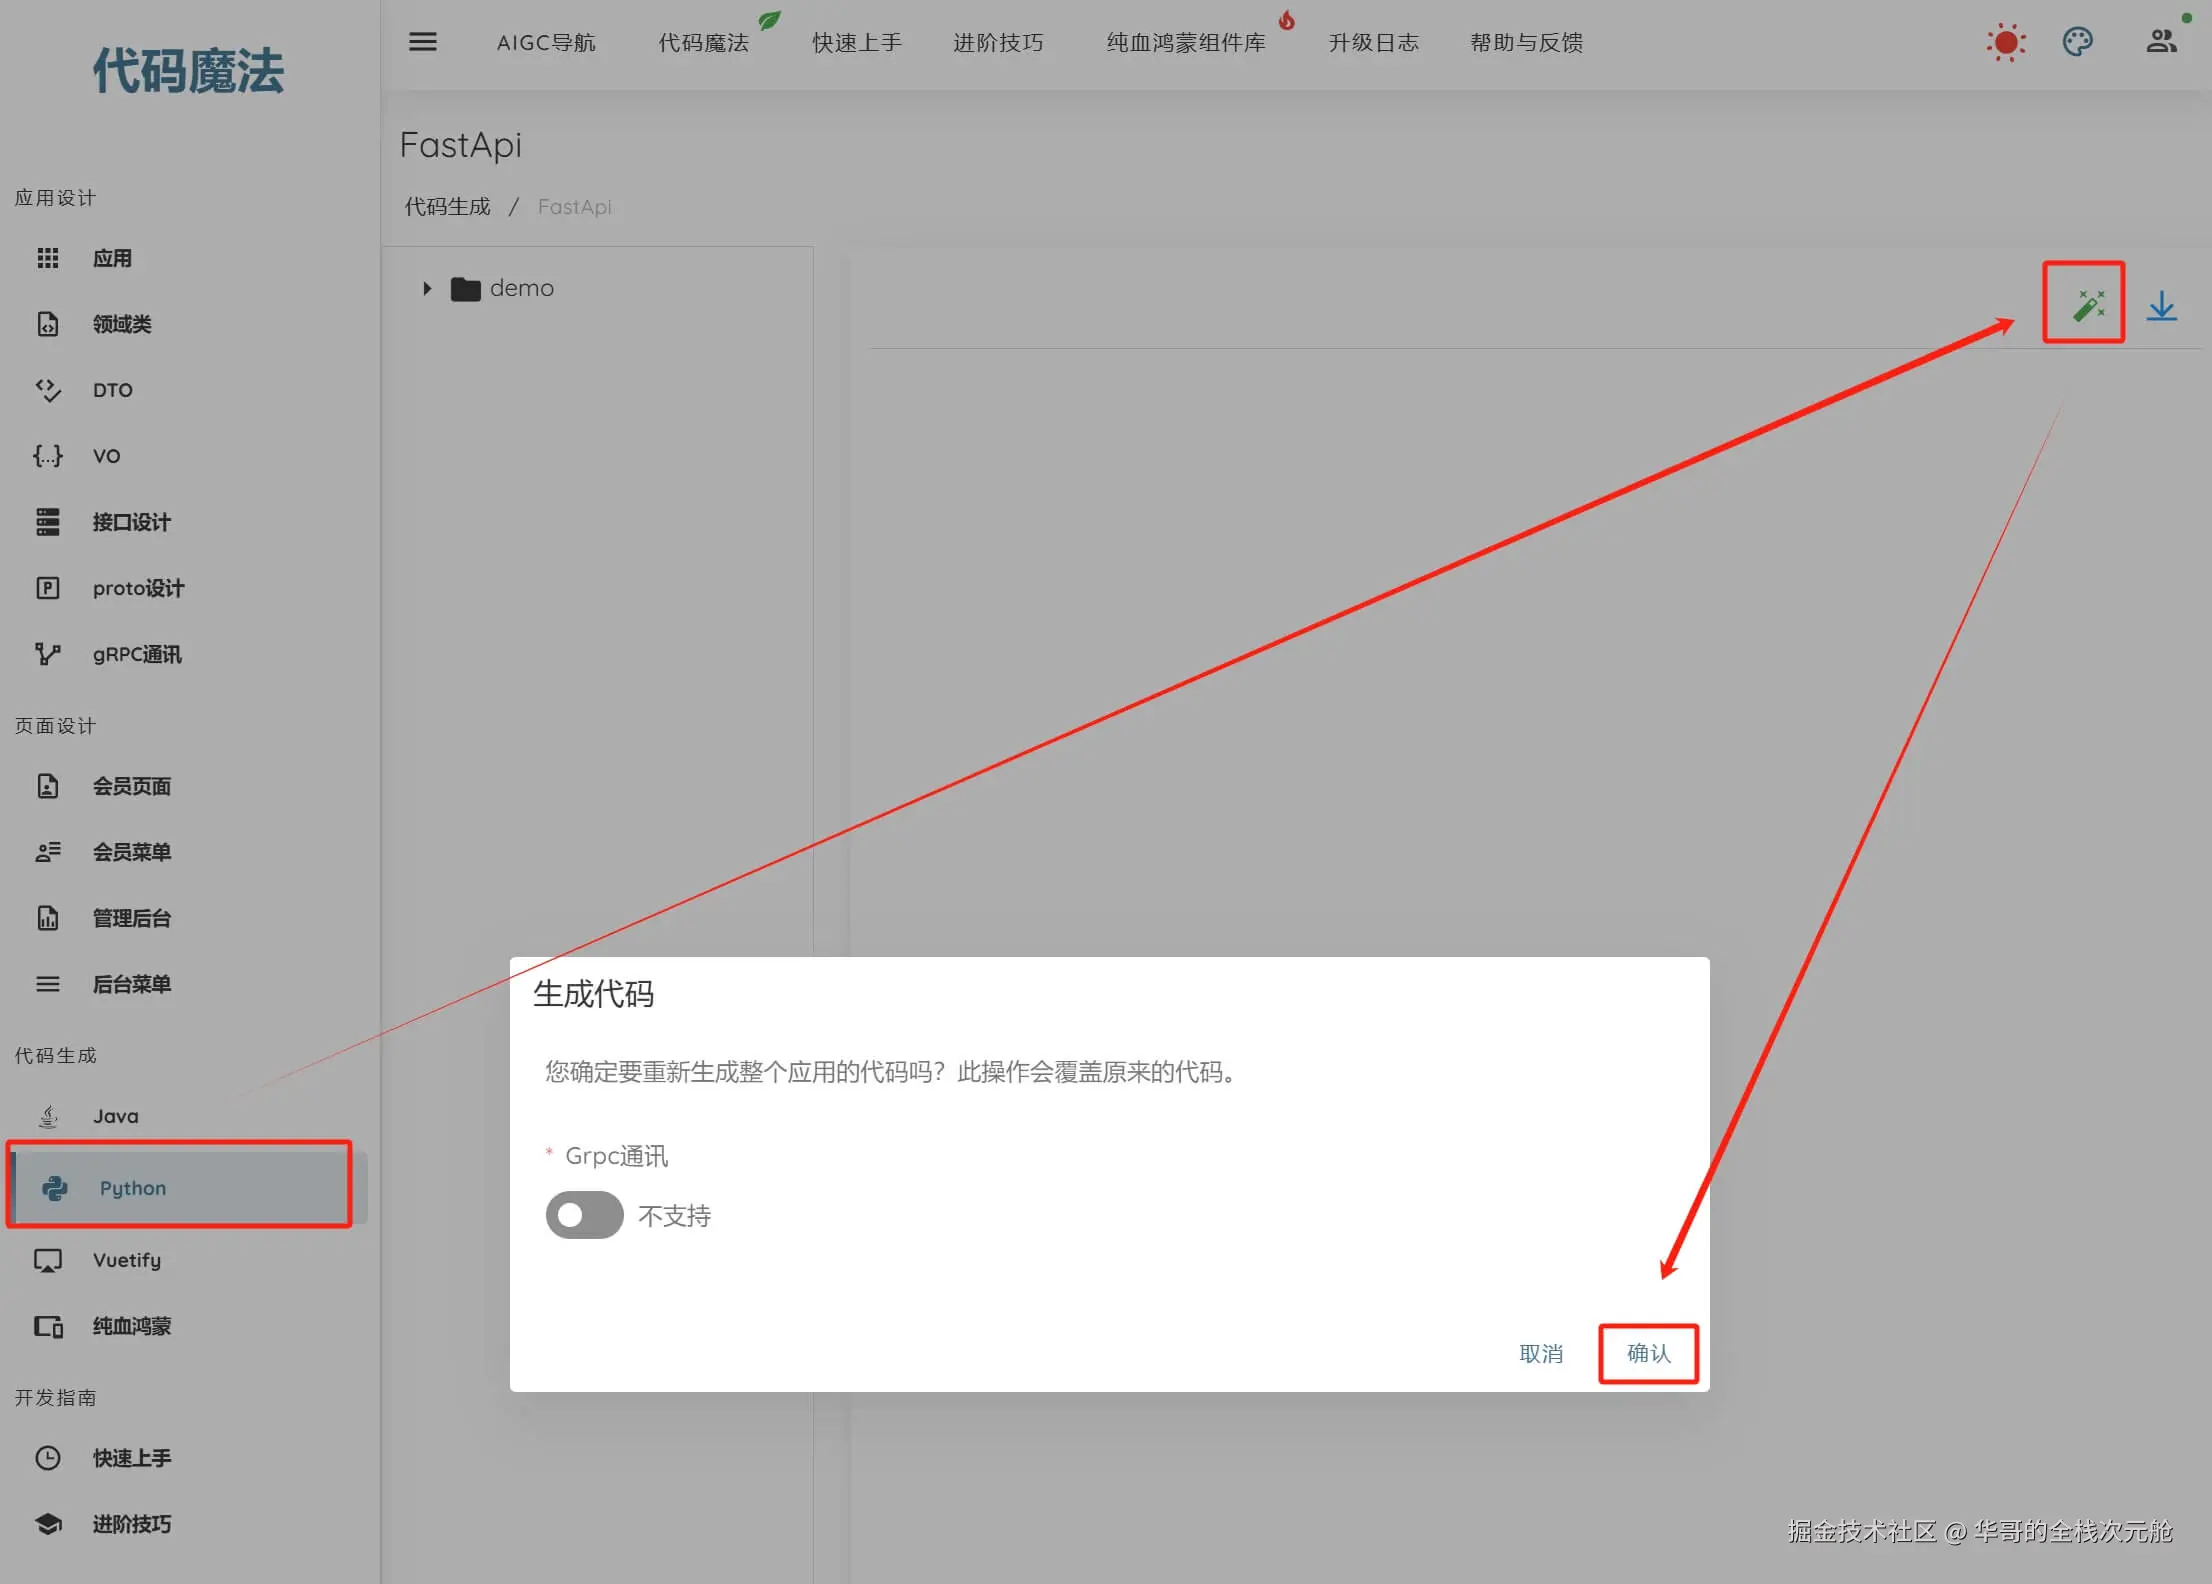Screen dimensions: 2212x1584
Task: Open Python code generation in sidebar
Action: point(133,1188)
